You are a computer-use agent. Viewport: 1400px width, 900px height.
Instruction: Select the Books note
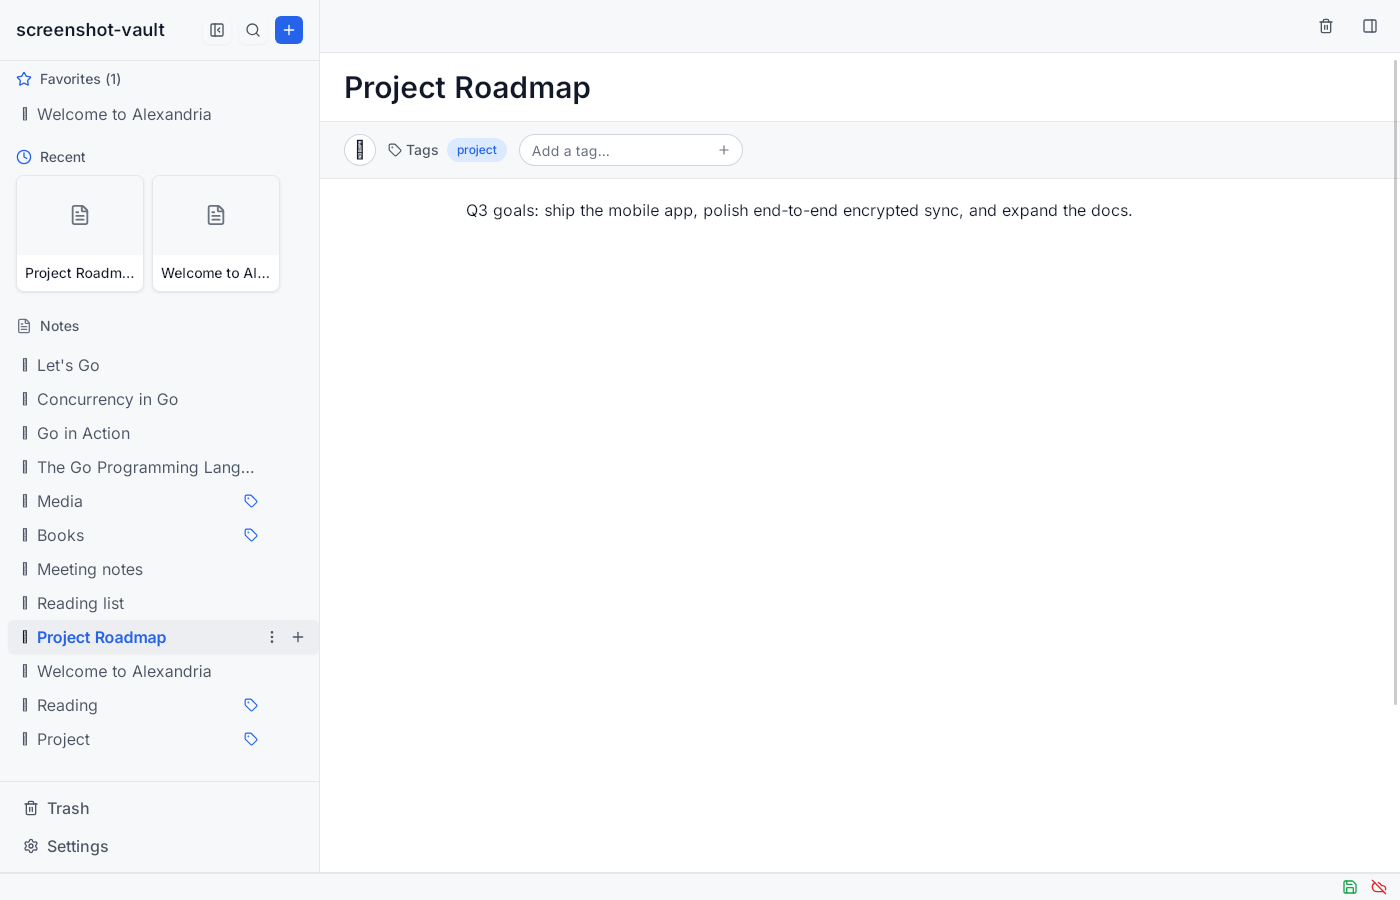(x=60, y=535)
